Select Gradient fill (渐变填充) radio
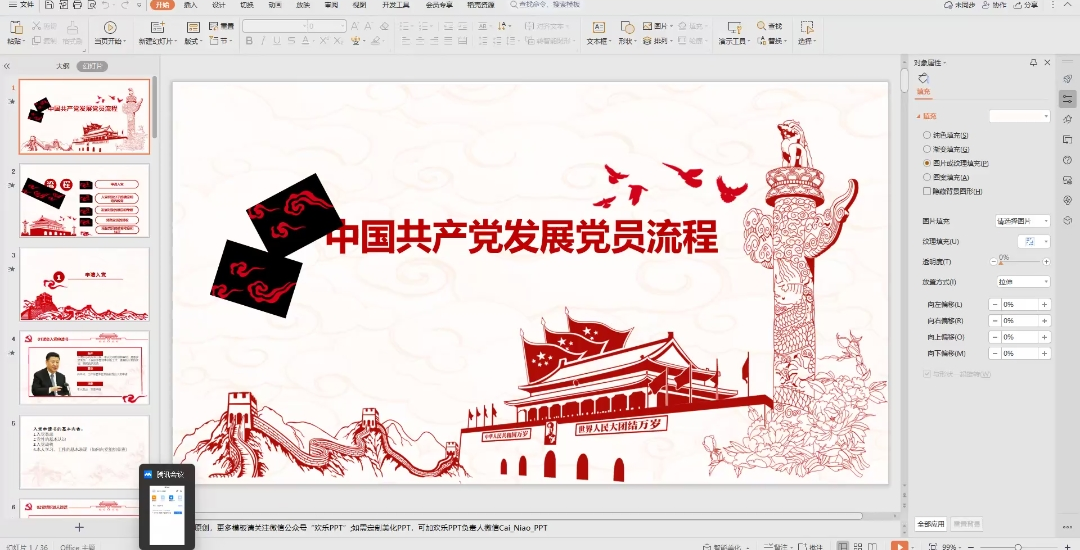1080x550 pixels. coord(927,149)
